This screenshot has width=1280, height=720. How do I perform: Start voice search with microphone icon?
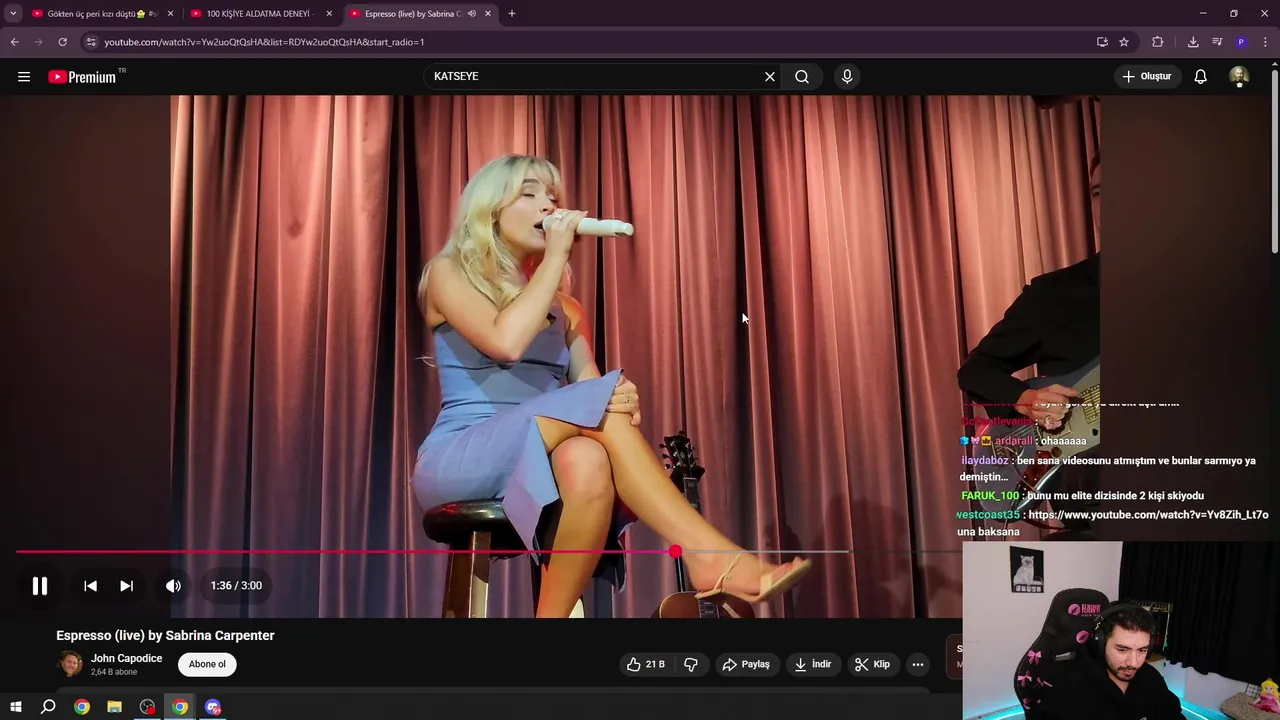(847, 77)
